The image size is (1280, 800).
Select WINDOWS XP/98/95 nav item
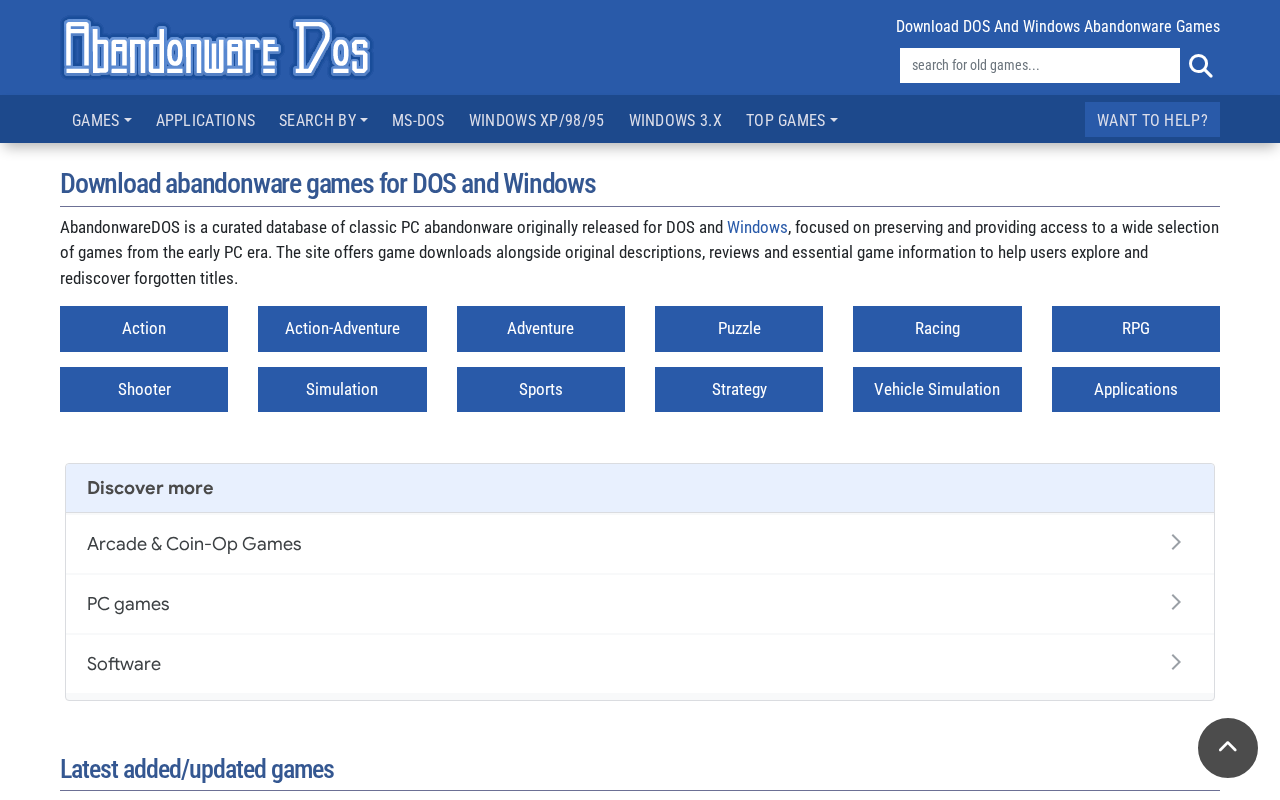pyautogui.click(x=537, y=120)
